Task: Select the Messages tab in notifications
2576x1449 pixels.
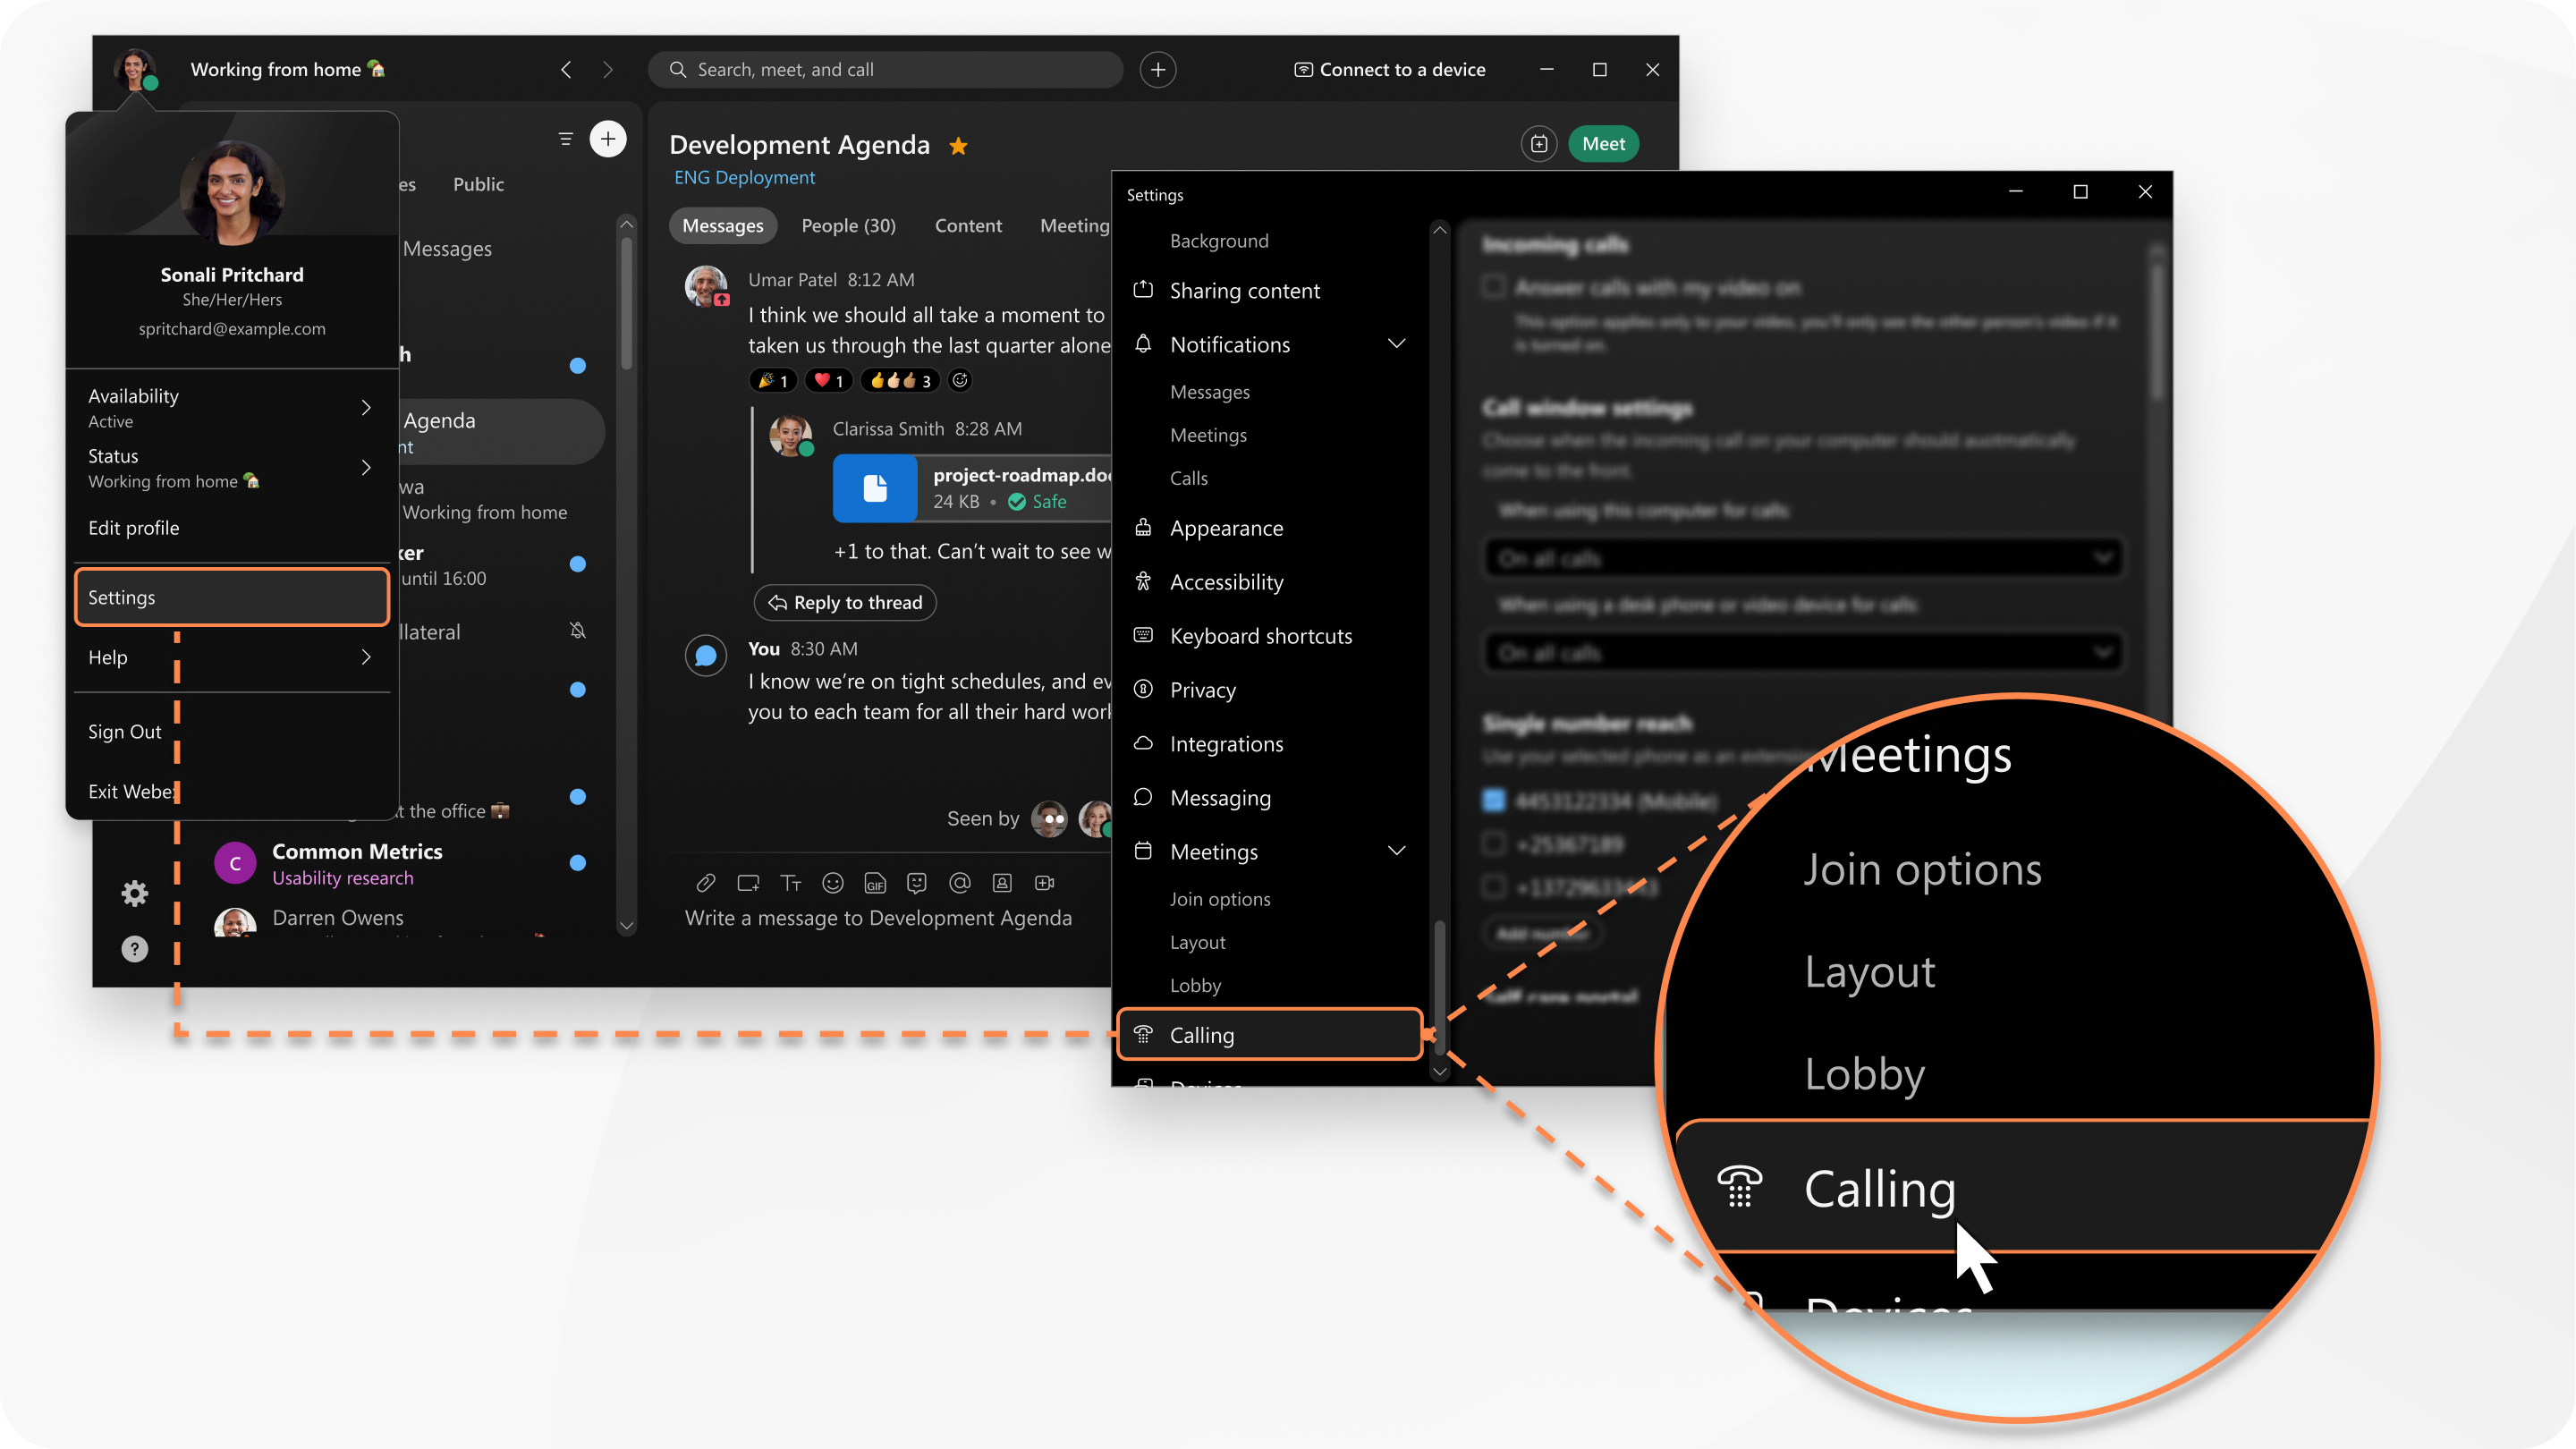Action: click(1210, 391)
